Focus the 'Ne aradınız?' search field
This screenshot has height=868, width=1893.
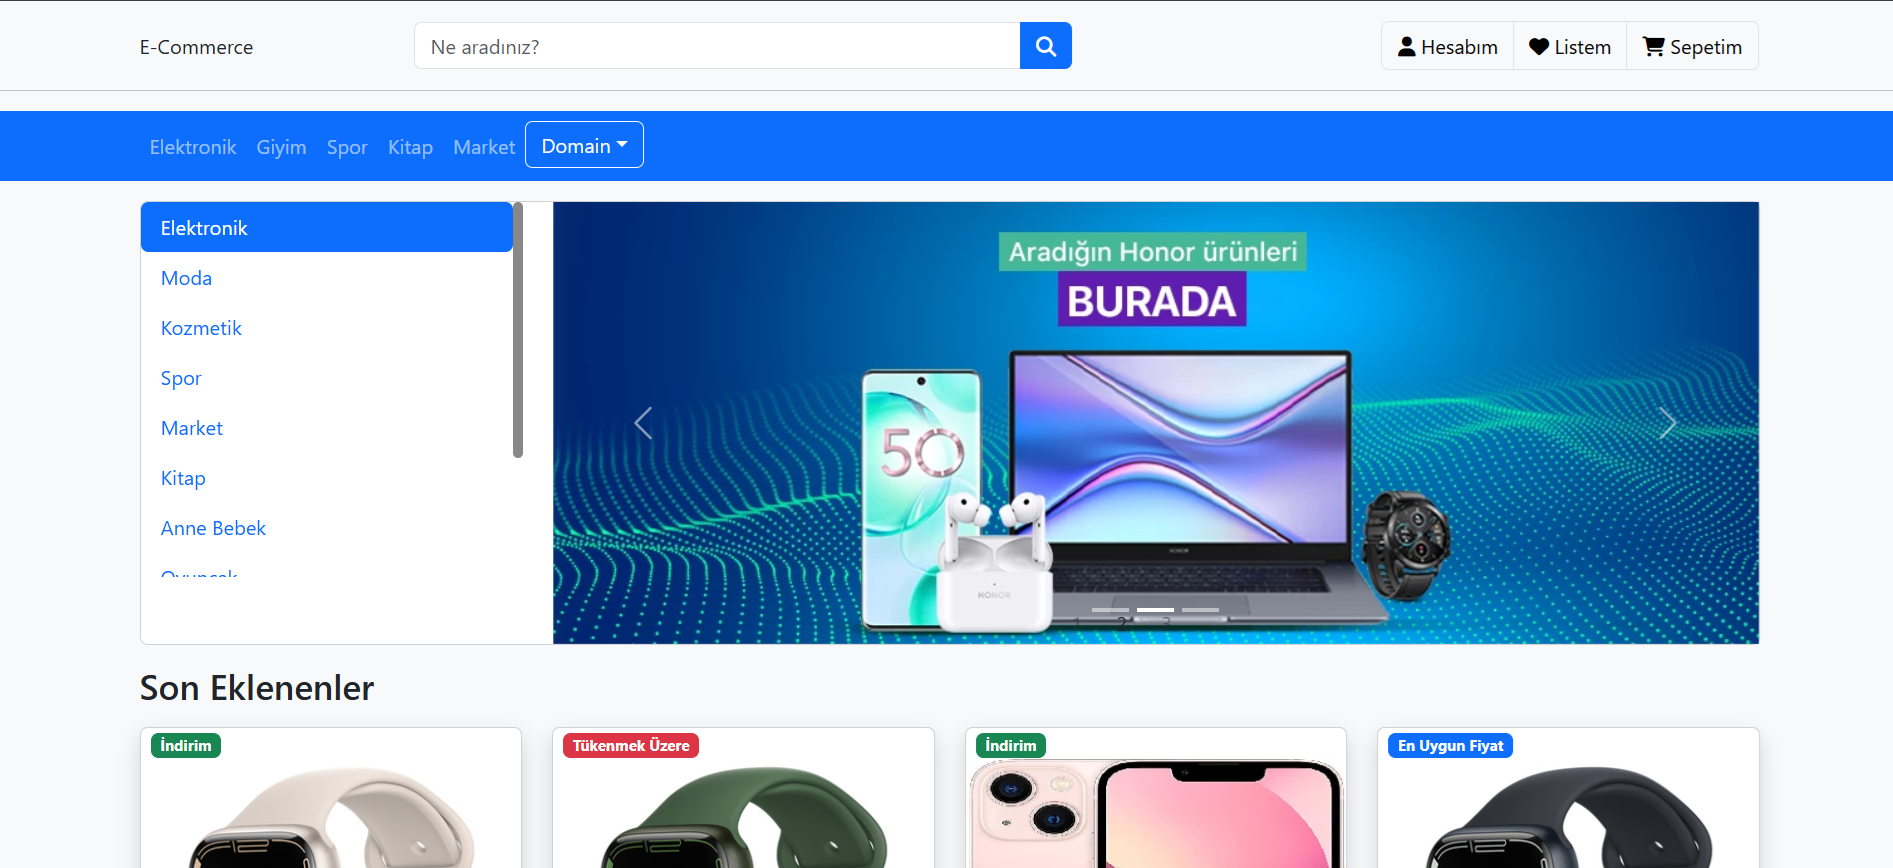717,46
